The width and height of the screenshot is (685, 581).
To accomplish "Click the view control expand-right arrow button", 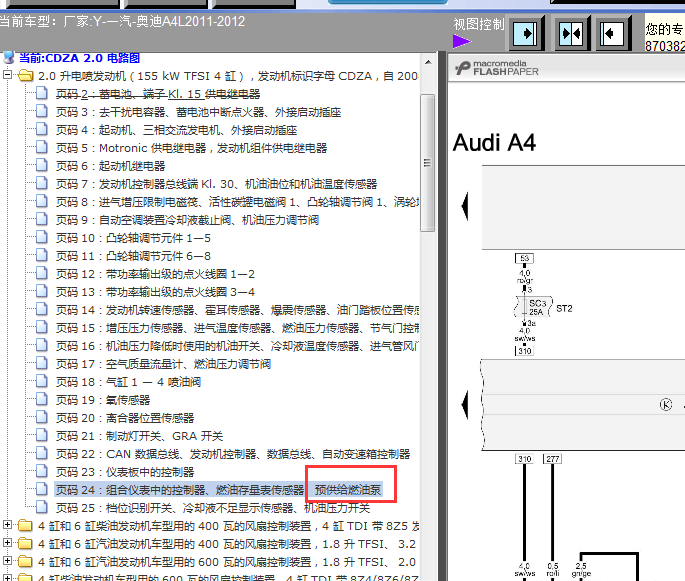I will (526, 33).
